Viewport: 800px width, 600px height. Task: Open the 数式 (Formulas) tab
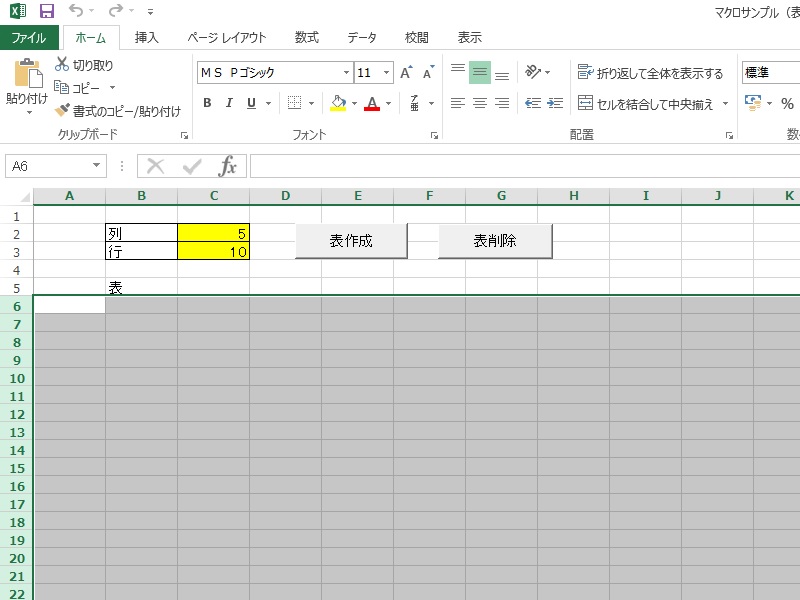coord(307,38)
